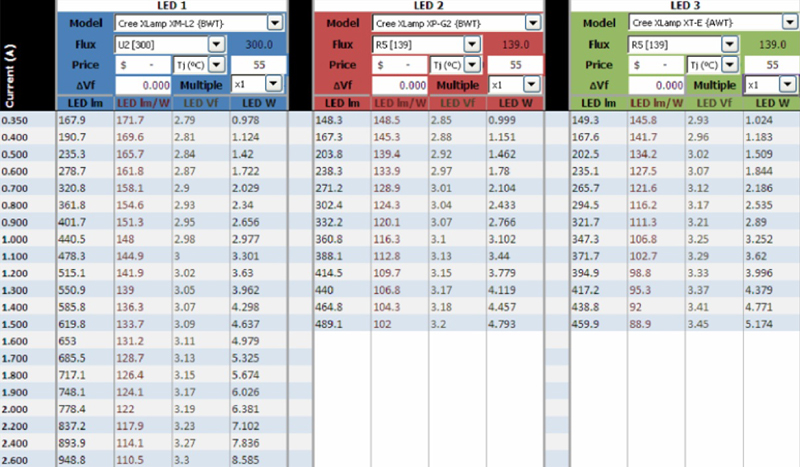
Task: Select LED 2 flux value 139.0 cell
Action: [515, 44]
